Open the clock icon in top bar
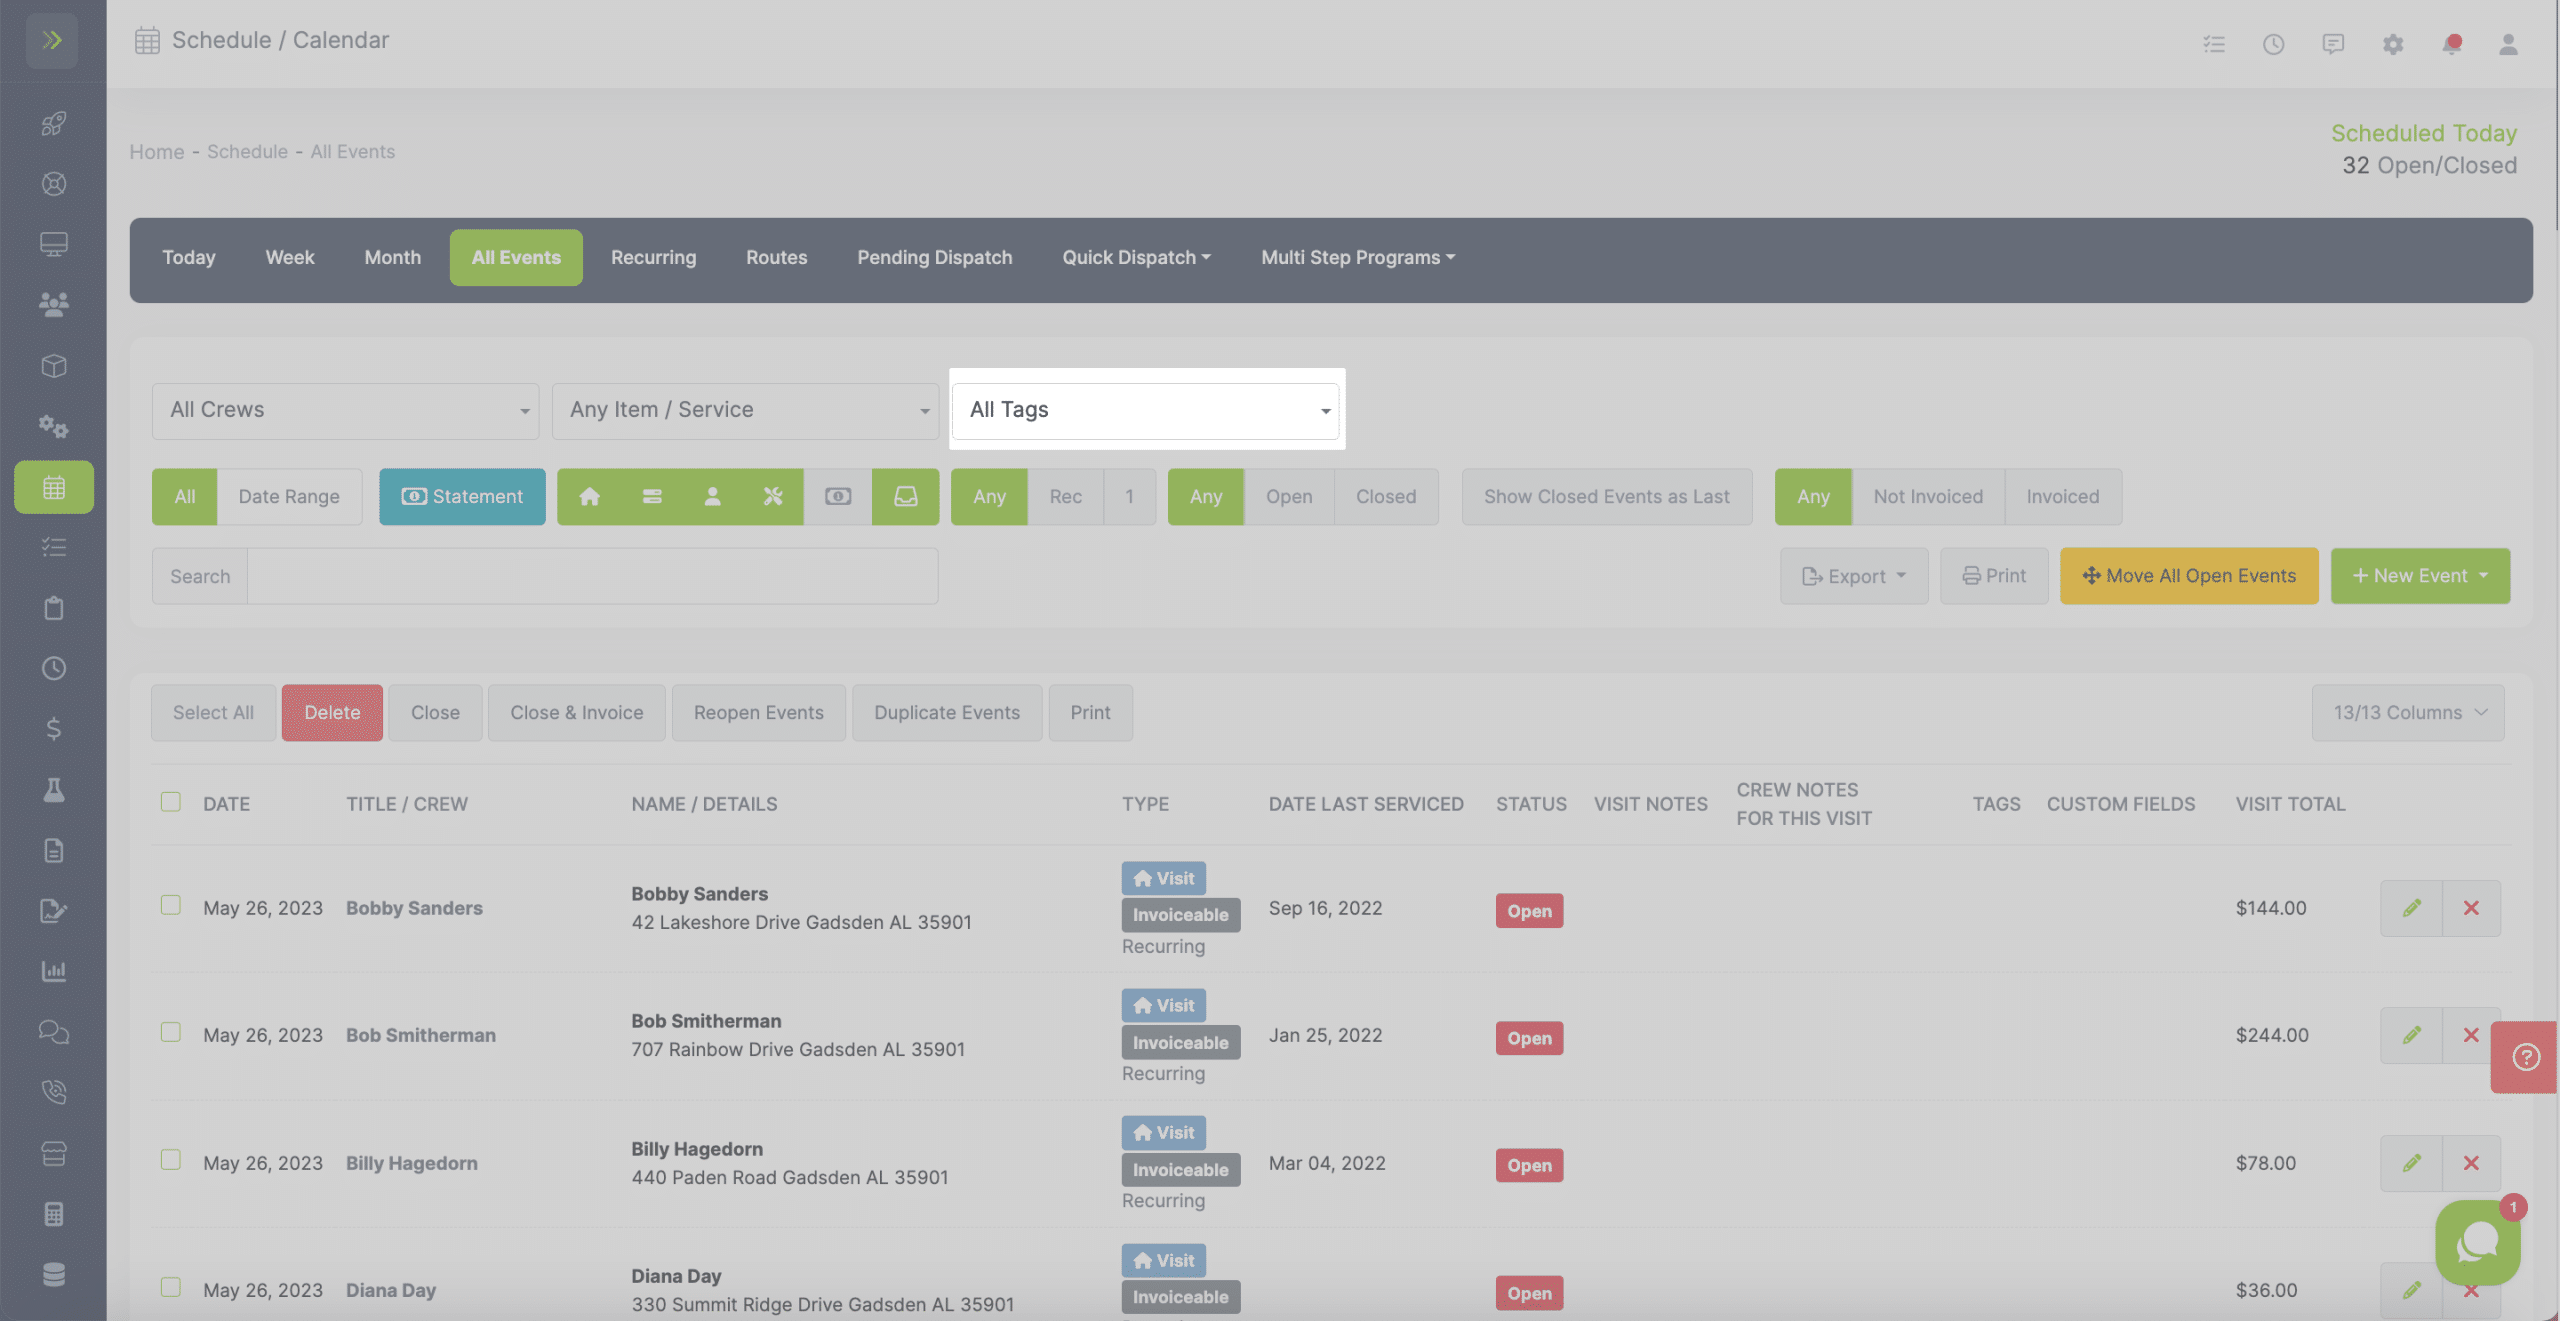2560x1321 pixels. (x=2273, y=44)
